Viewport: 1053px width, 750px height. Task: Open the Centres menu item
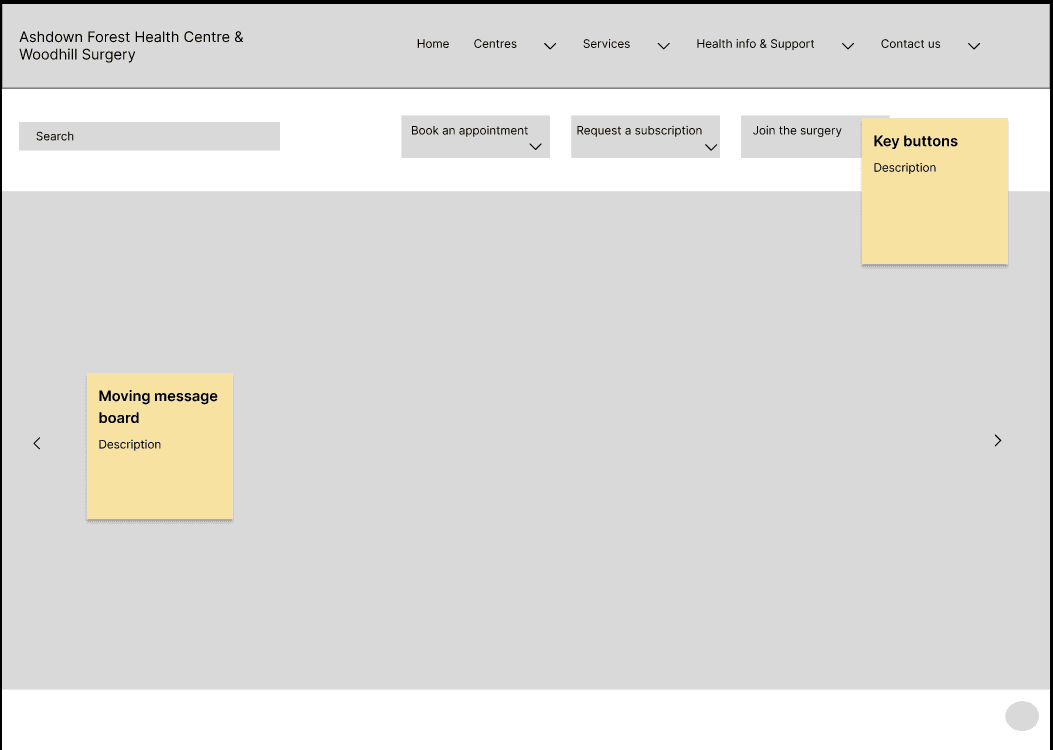pos(495,44)
